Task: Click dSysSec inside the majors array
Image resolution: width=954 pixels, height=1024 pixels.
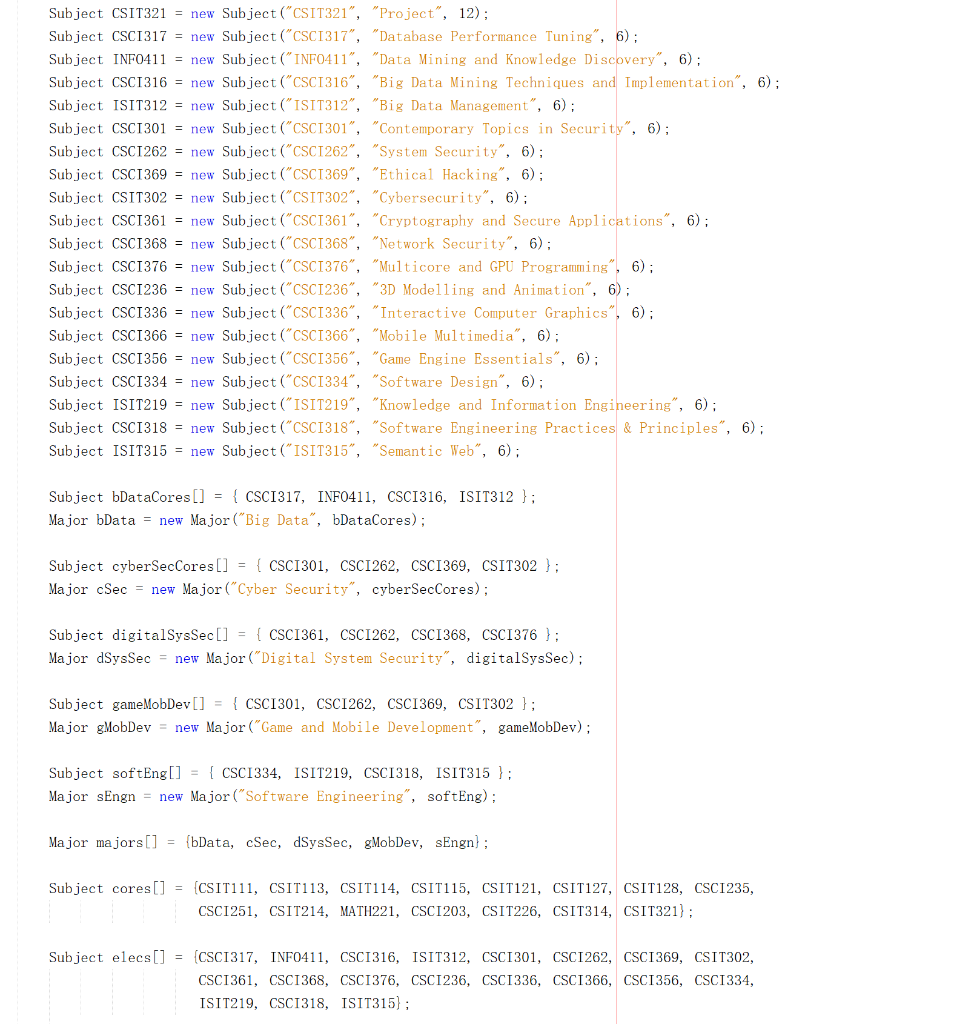Action: point(321,842)
